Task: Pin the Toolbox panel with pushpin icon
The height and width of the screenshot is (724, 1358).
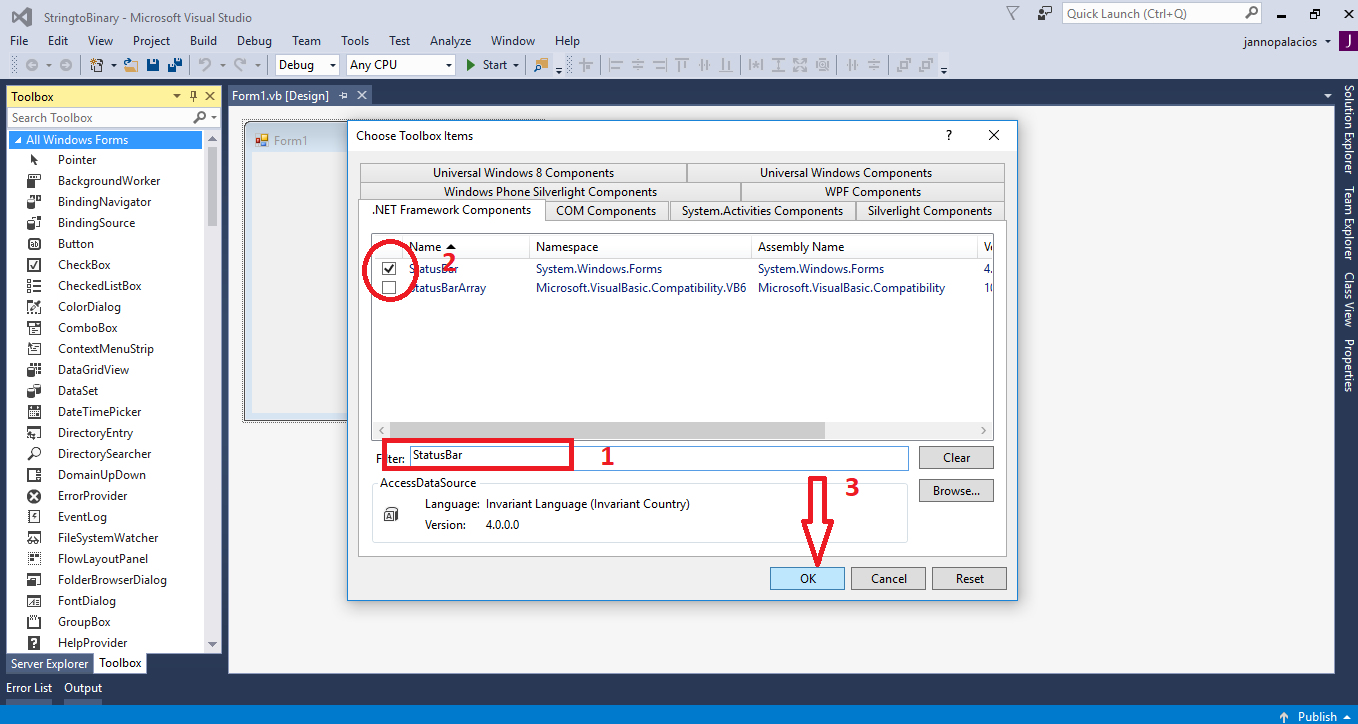Action: pyautogui.click(x=193, y=96)
